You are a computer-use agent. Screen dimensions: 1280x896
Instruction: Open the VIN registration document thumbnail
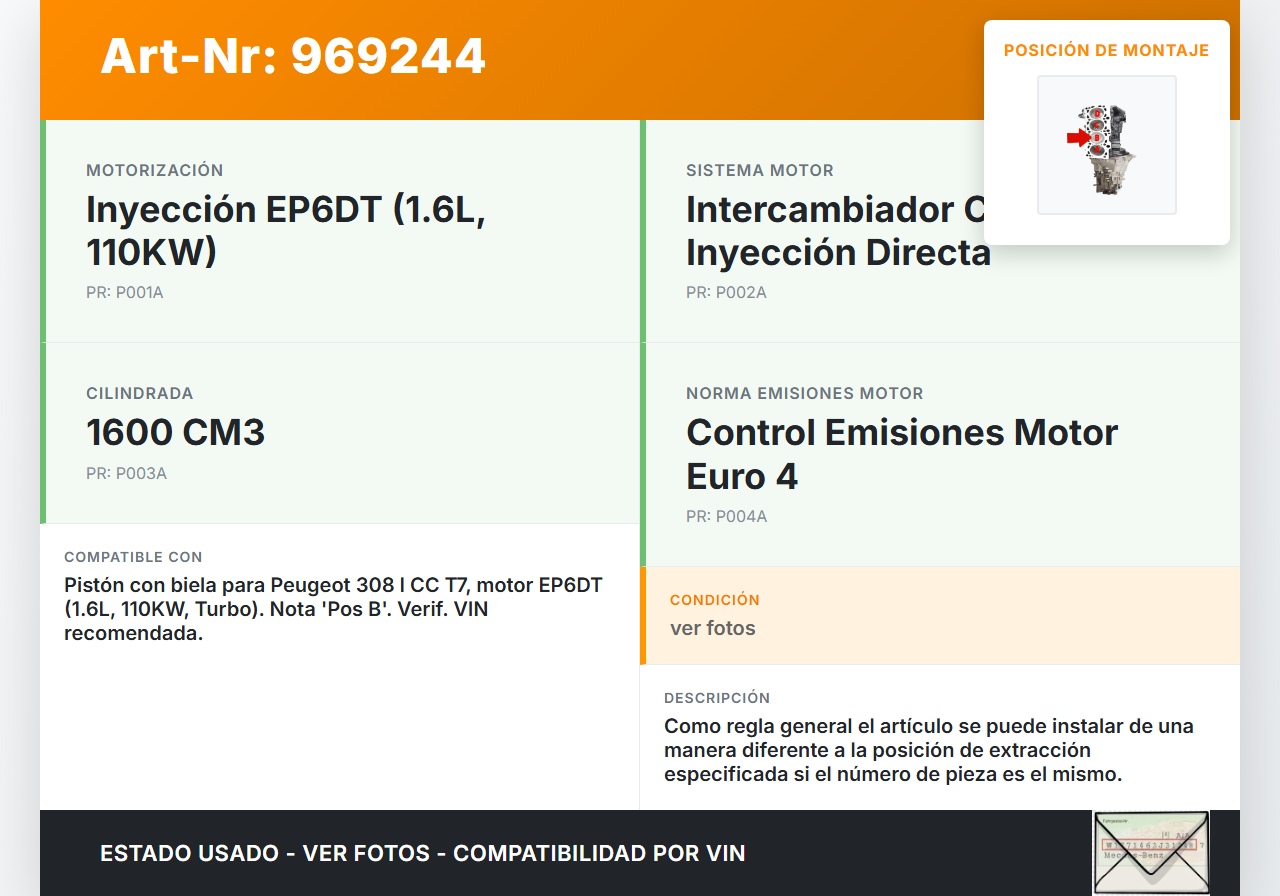click(x=1151, y=853)
